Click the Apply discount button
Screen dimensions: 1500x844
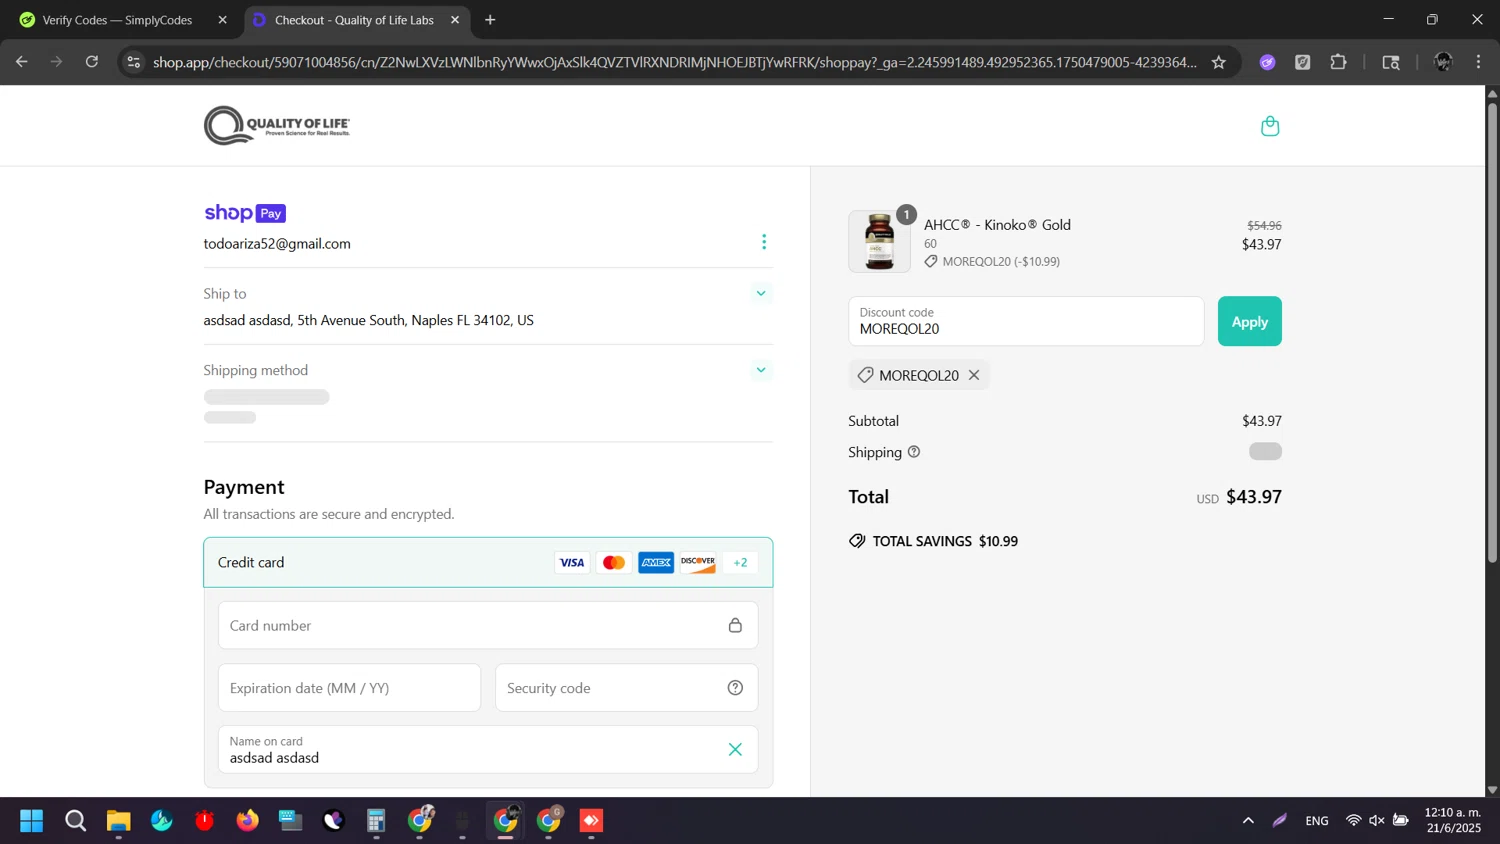click(x=1249, y=321)
